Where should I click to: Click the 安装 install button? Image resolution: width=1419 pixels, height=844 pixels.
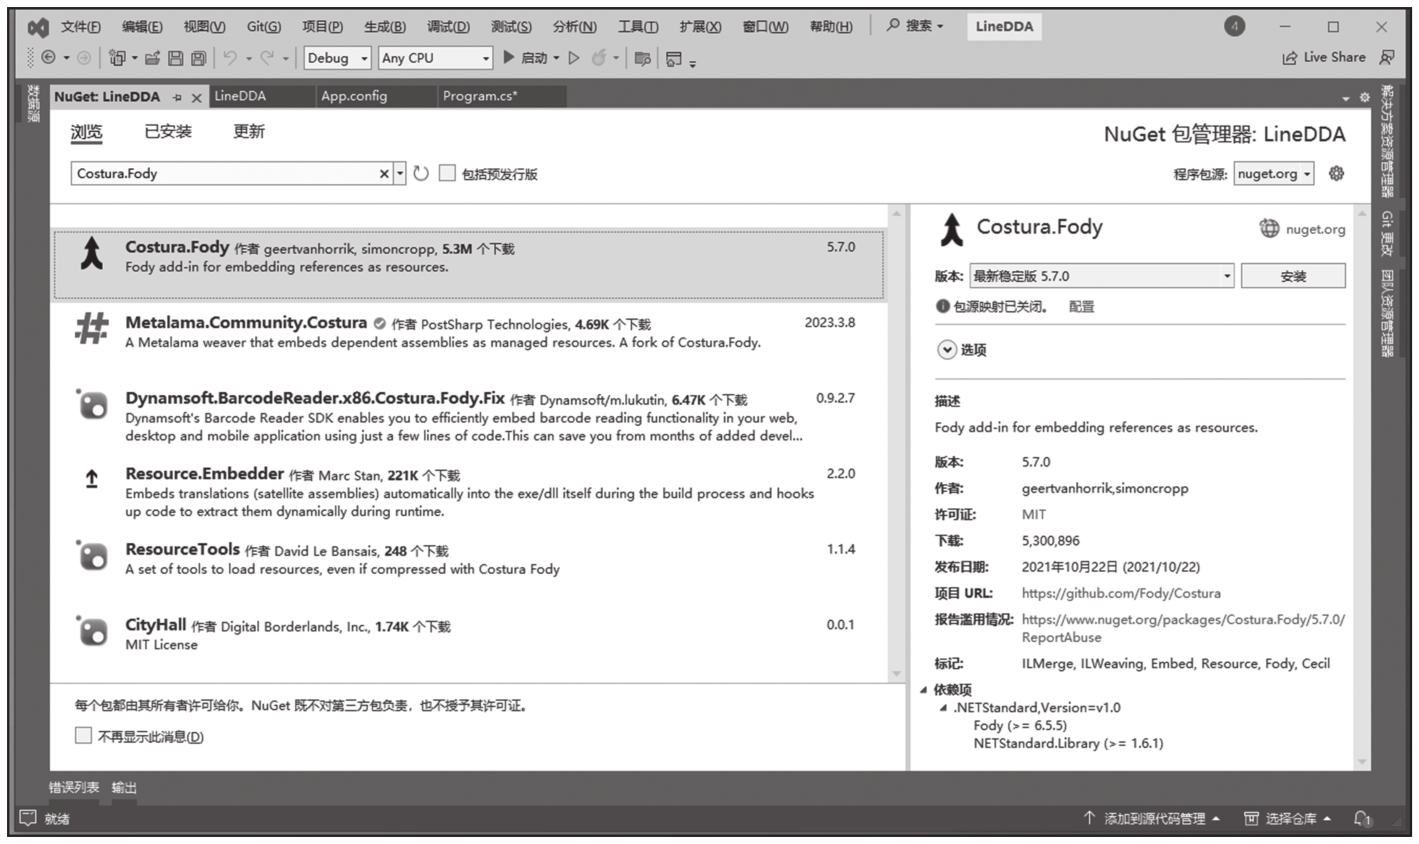coord(1293,276)
